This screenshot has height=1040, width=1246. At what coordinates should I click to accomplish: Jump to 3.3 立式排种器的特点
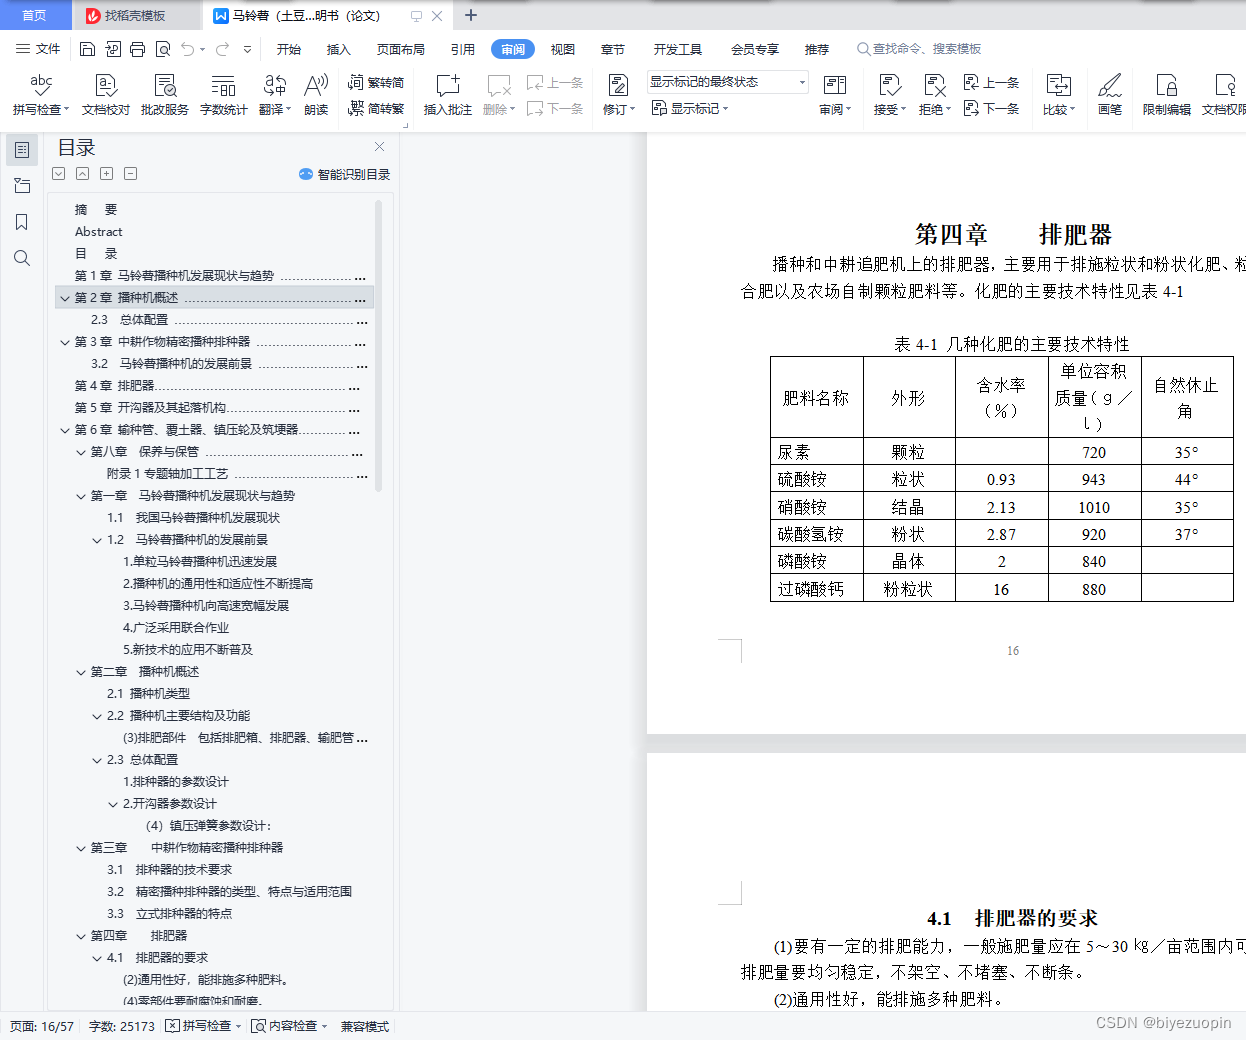pos(169,914)
